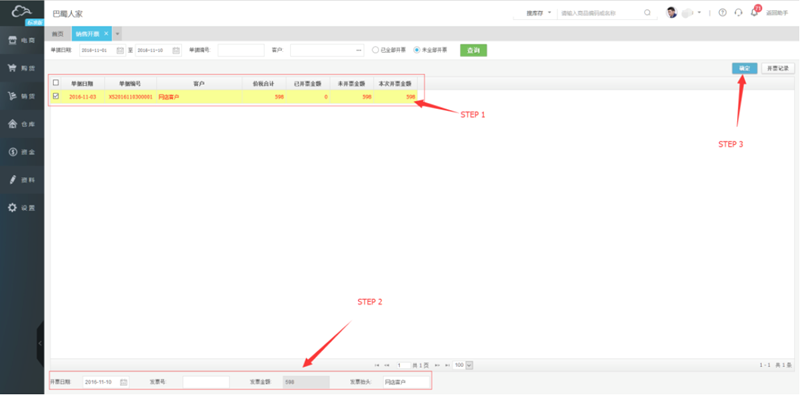Click the search magnifier icon

point(647,13)
